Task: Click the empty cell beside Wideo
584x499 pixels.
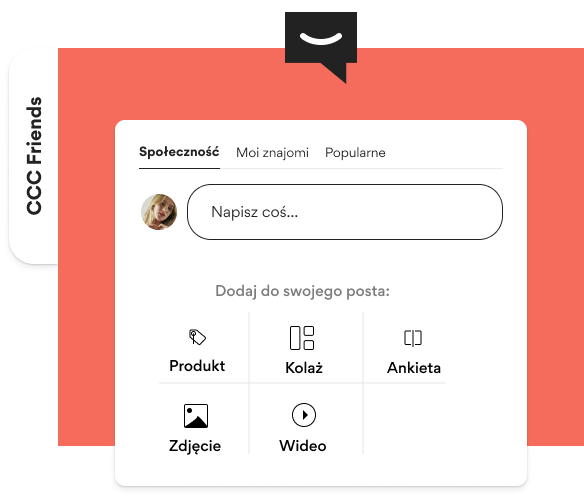Action: click(404, 419)
